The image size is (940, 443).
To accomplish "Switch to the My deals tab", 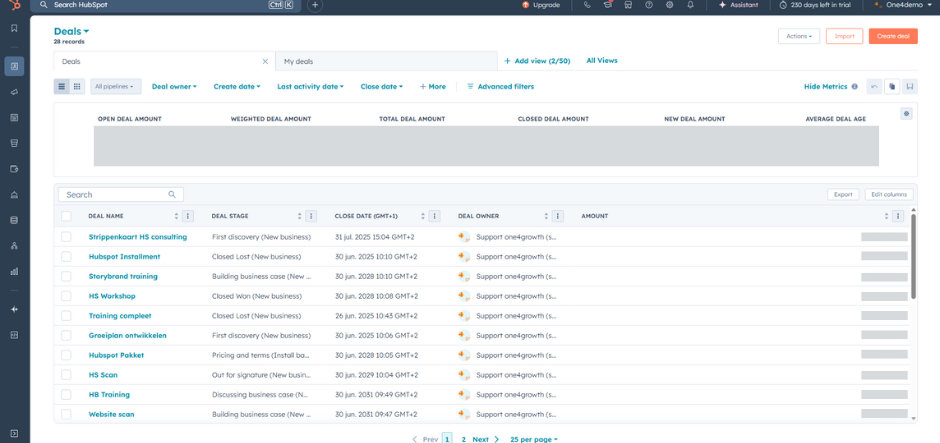I will click(x=299, y=62).
